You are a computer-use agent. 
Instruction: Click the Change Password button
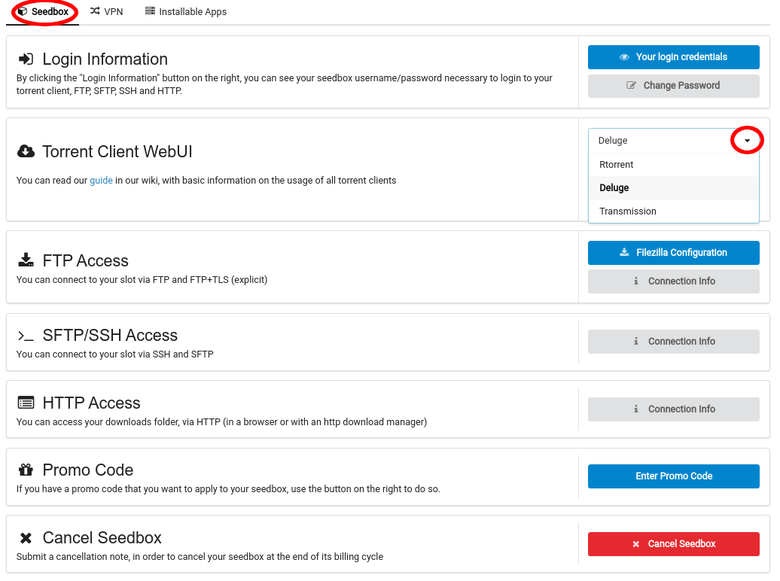click(x=674, y=86)
